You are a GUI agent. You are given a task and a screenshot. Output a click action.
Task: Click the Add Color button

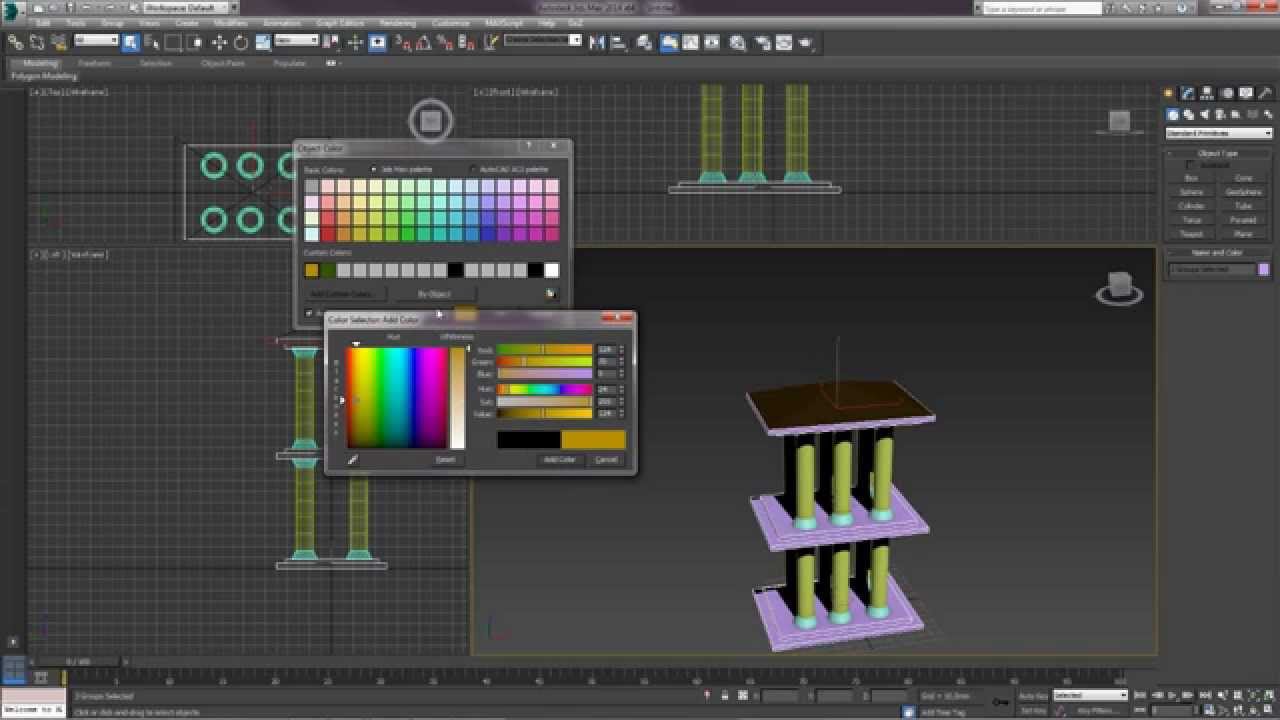pyautogui.click(x=559, y=459)
